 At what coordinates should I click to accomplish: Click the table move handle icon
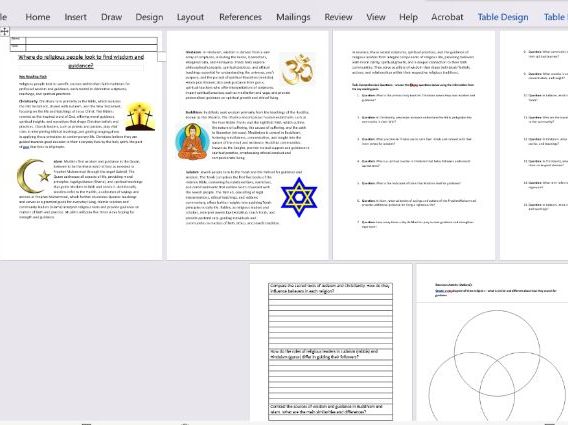pyautogui.click(x=4, y=32)
